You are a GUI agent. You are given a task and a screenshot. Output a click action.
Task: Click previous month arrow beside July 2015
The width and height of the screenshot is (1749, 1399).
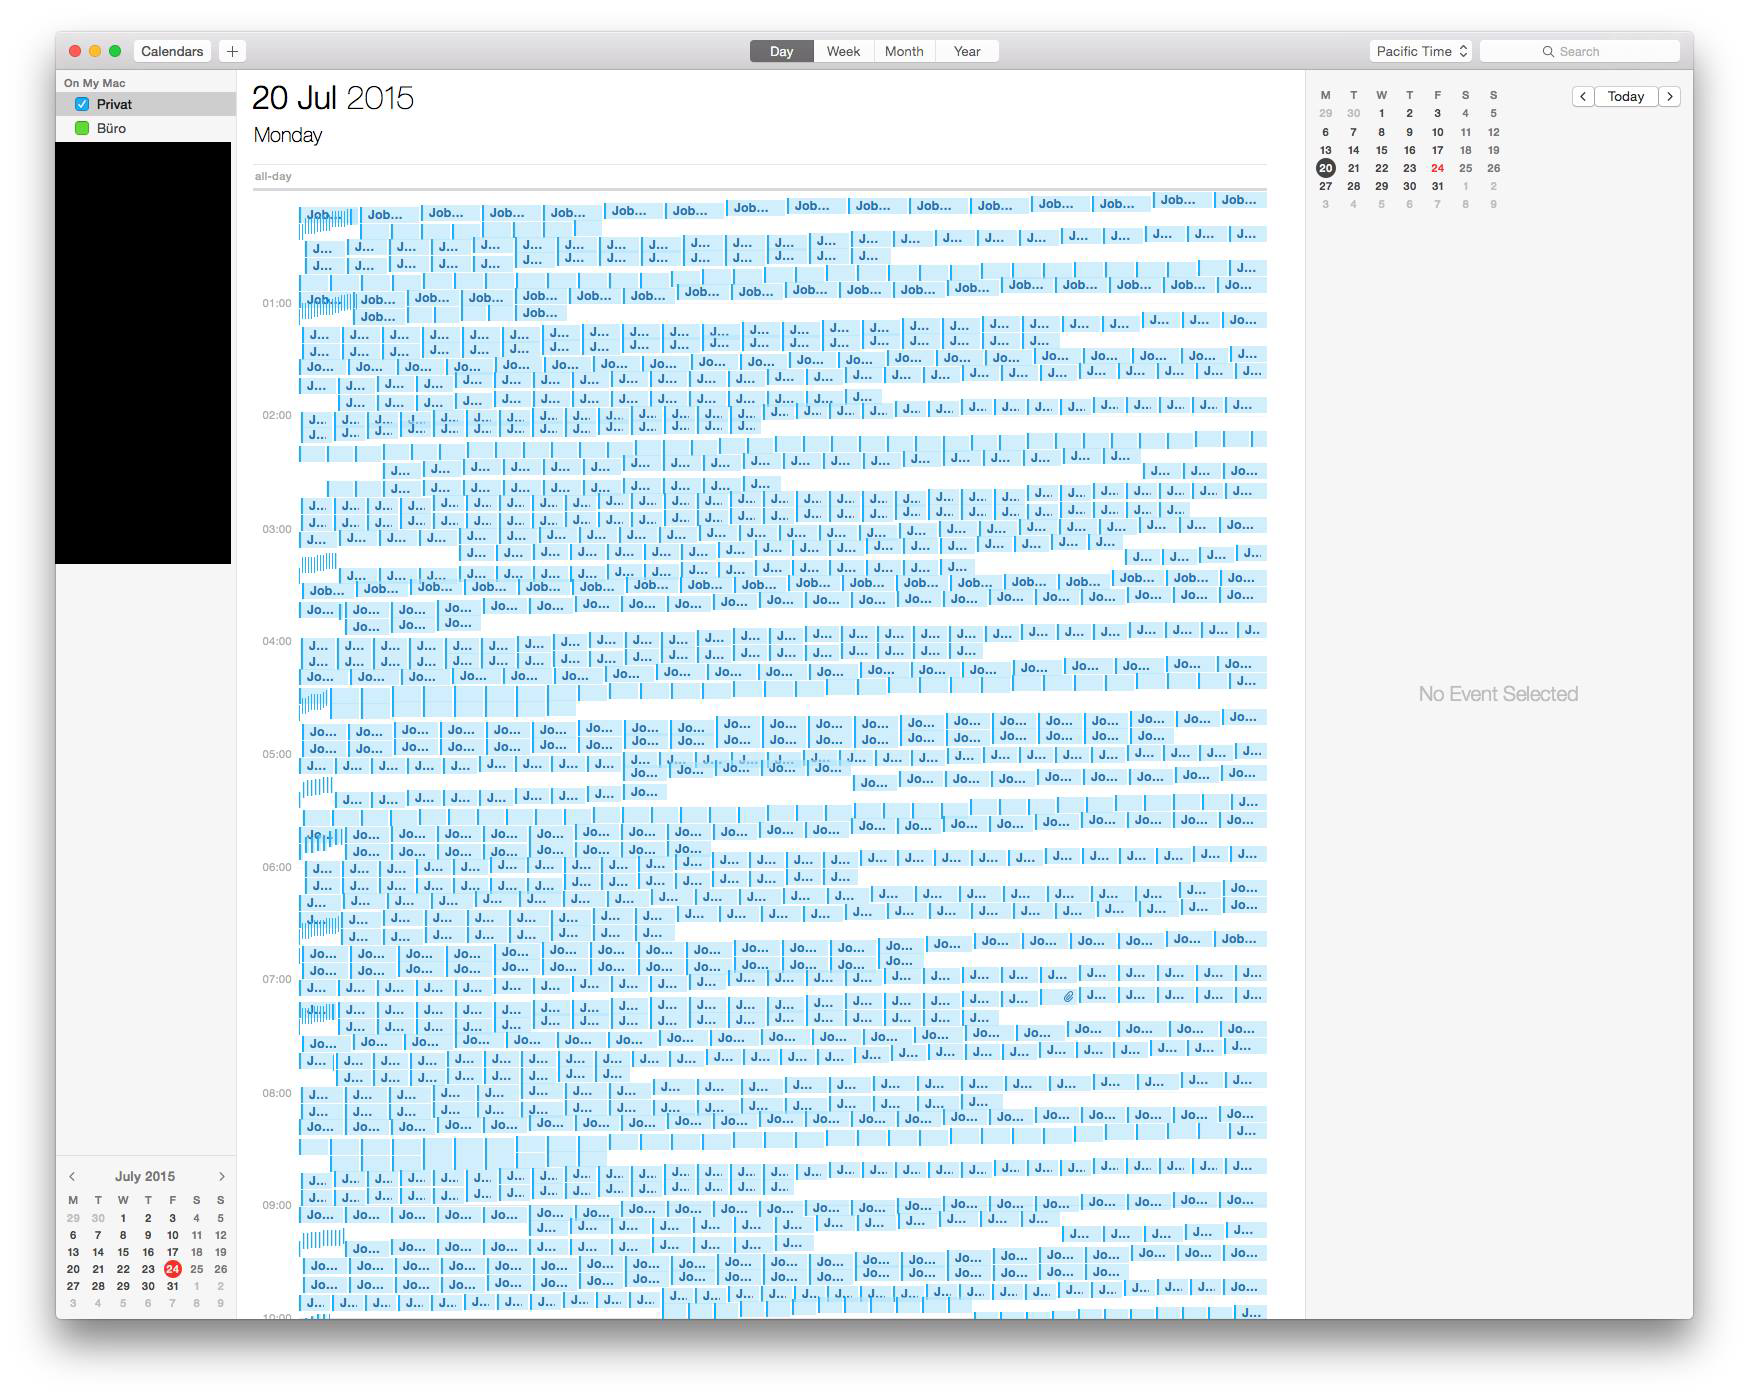(72, 1176)
